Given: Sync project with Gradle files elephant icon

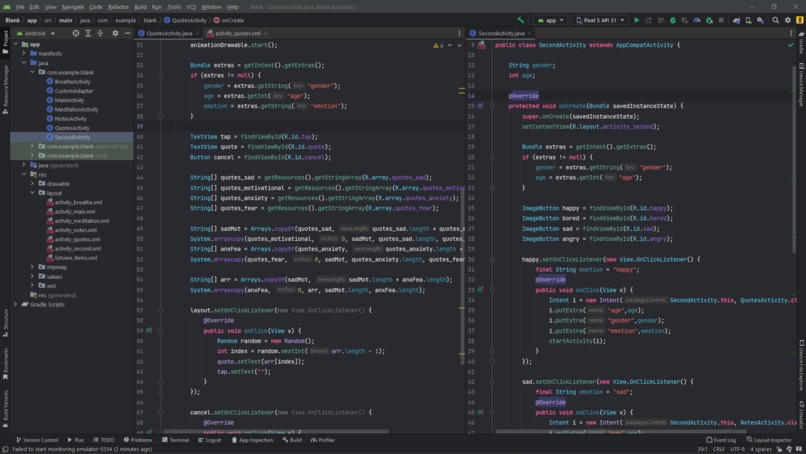Looking at the screenshot, I should (x=736, y=20).
